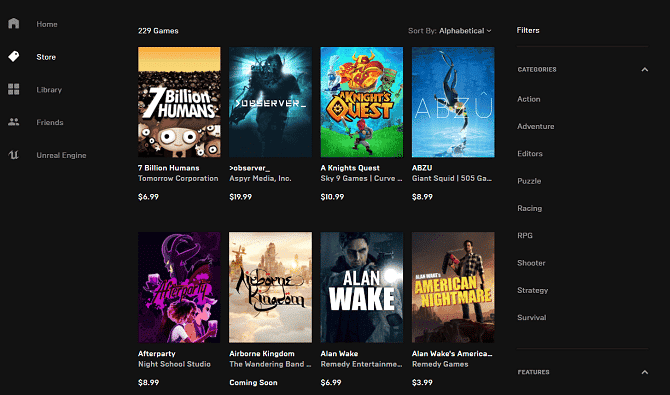Filter by Puzzle category
This screenshot has width=670, height=395.
coord(529,181)
